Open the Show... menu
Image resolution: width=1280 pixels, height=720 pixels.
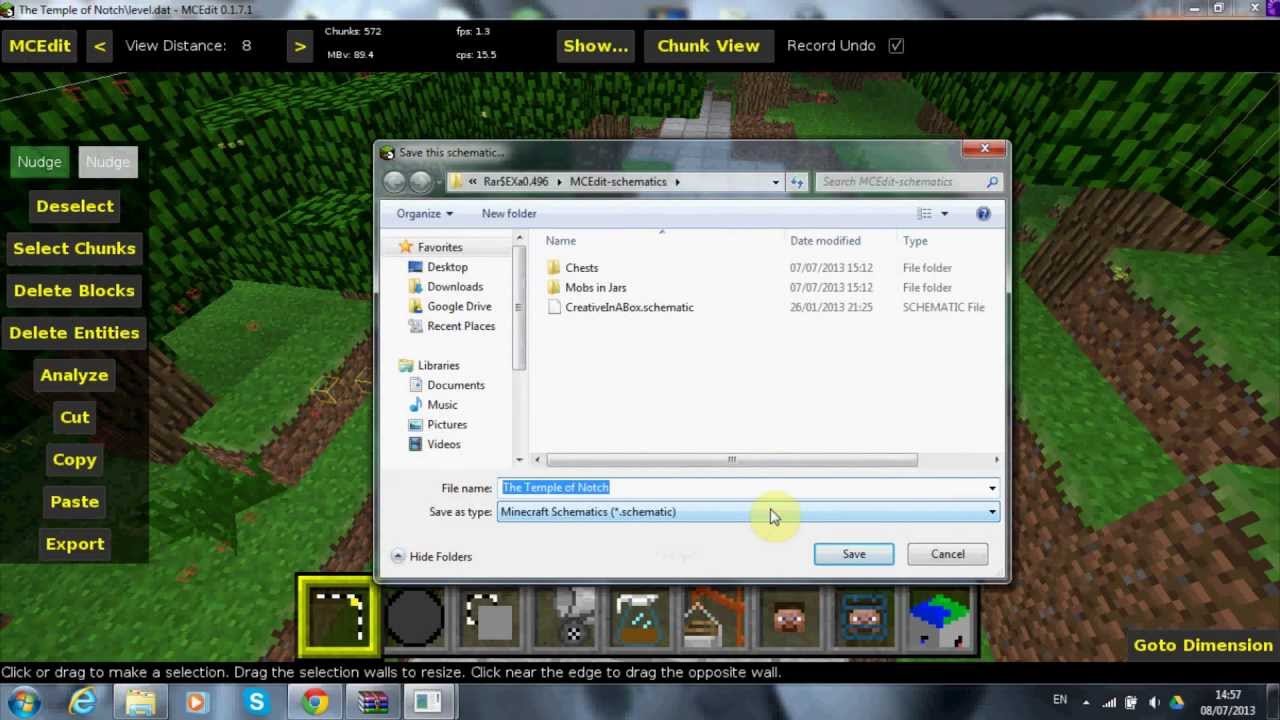pos(596,46)
